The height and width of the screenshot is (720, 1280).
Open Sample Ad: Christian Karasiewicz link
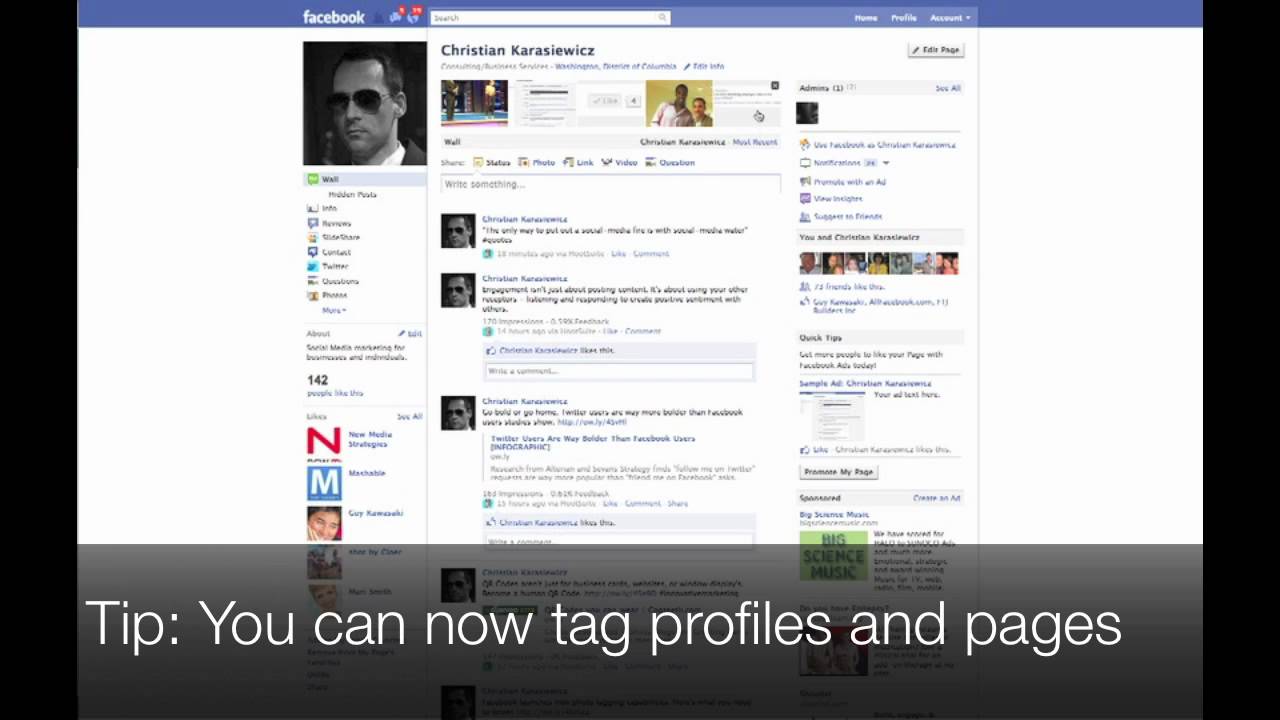[865, 383]
